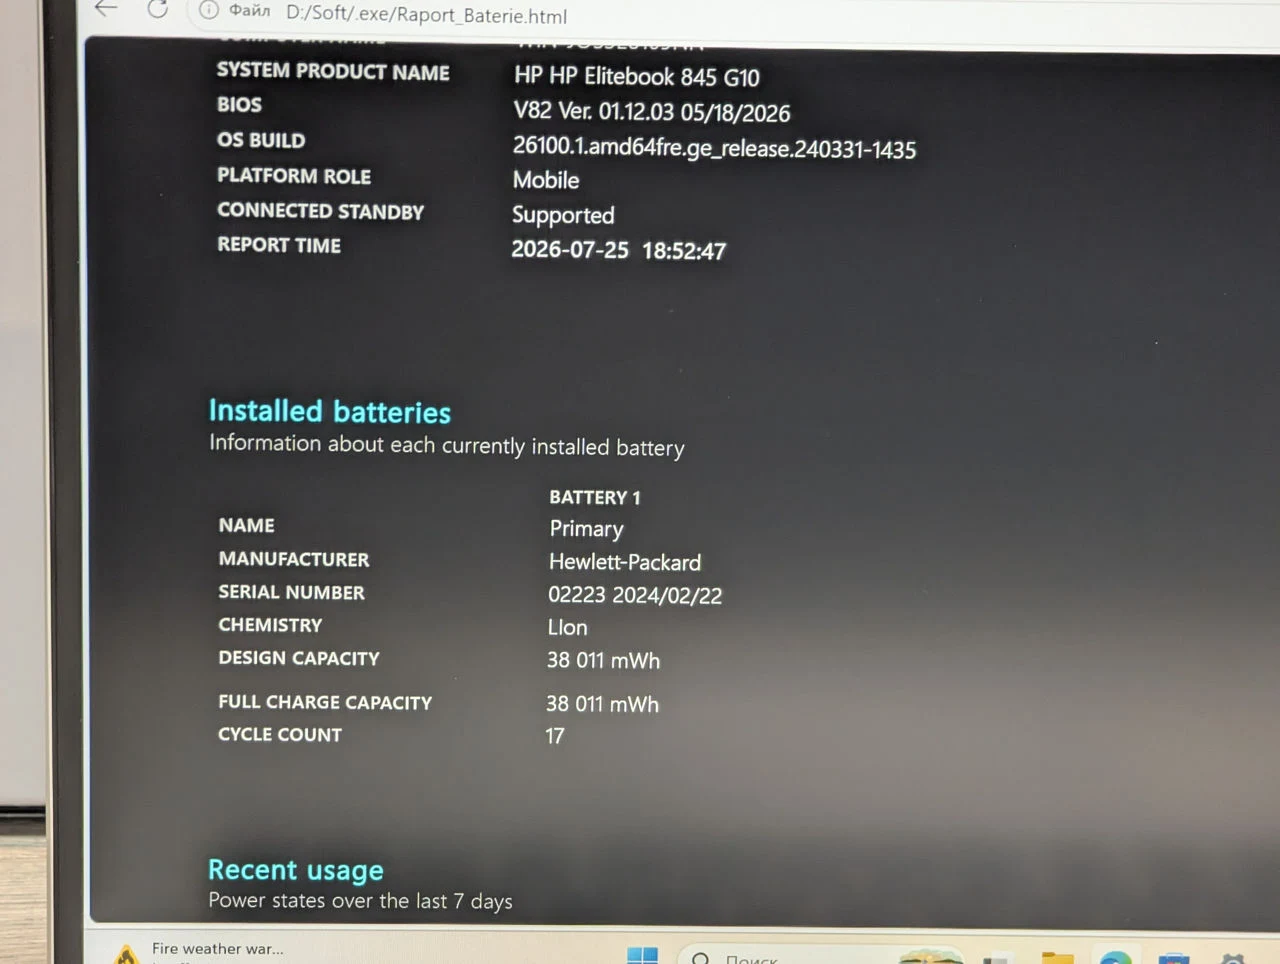
Task: Click the "FULL CHARGE CAPACITY" label
Action: (325, 702)
